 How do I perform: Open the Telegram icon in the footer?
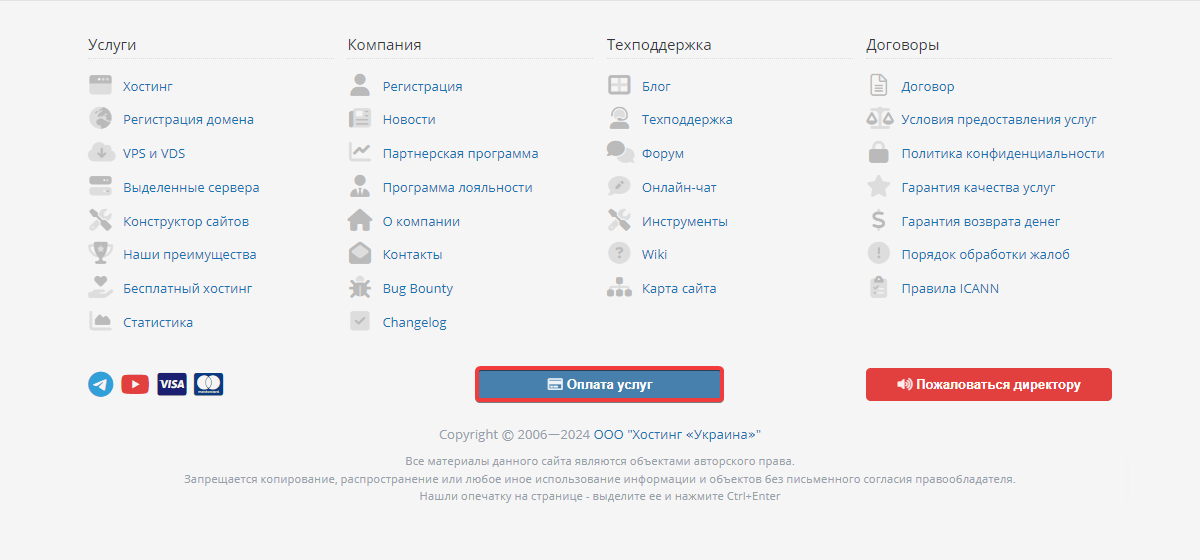click(100, 384)
